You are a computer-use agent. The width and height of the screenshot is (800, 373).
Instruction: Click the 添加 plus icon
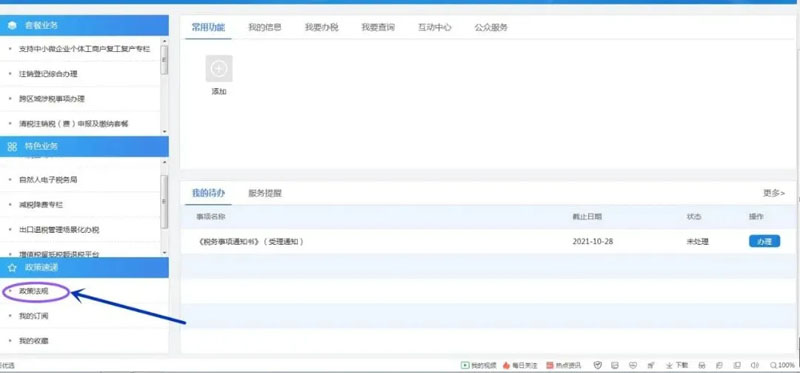(x=219, y=69)
